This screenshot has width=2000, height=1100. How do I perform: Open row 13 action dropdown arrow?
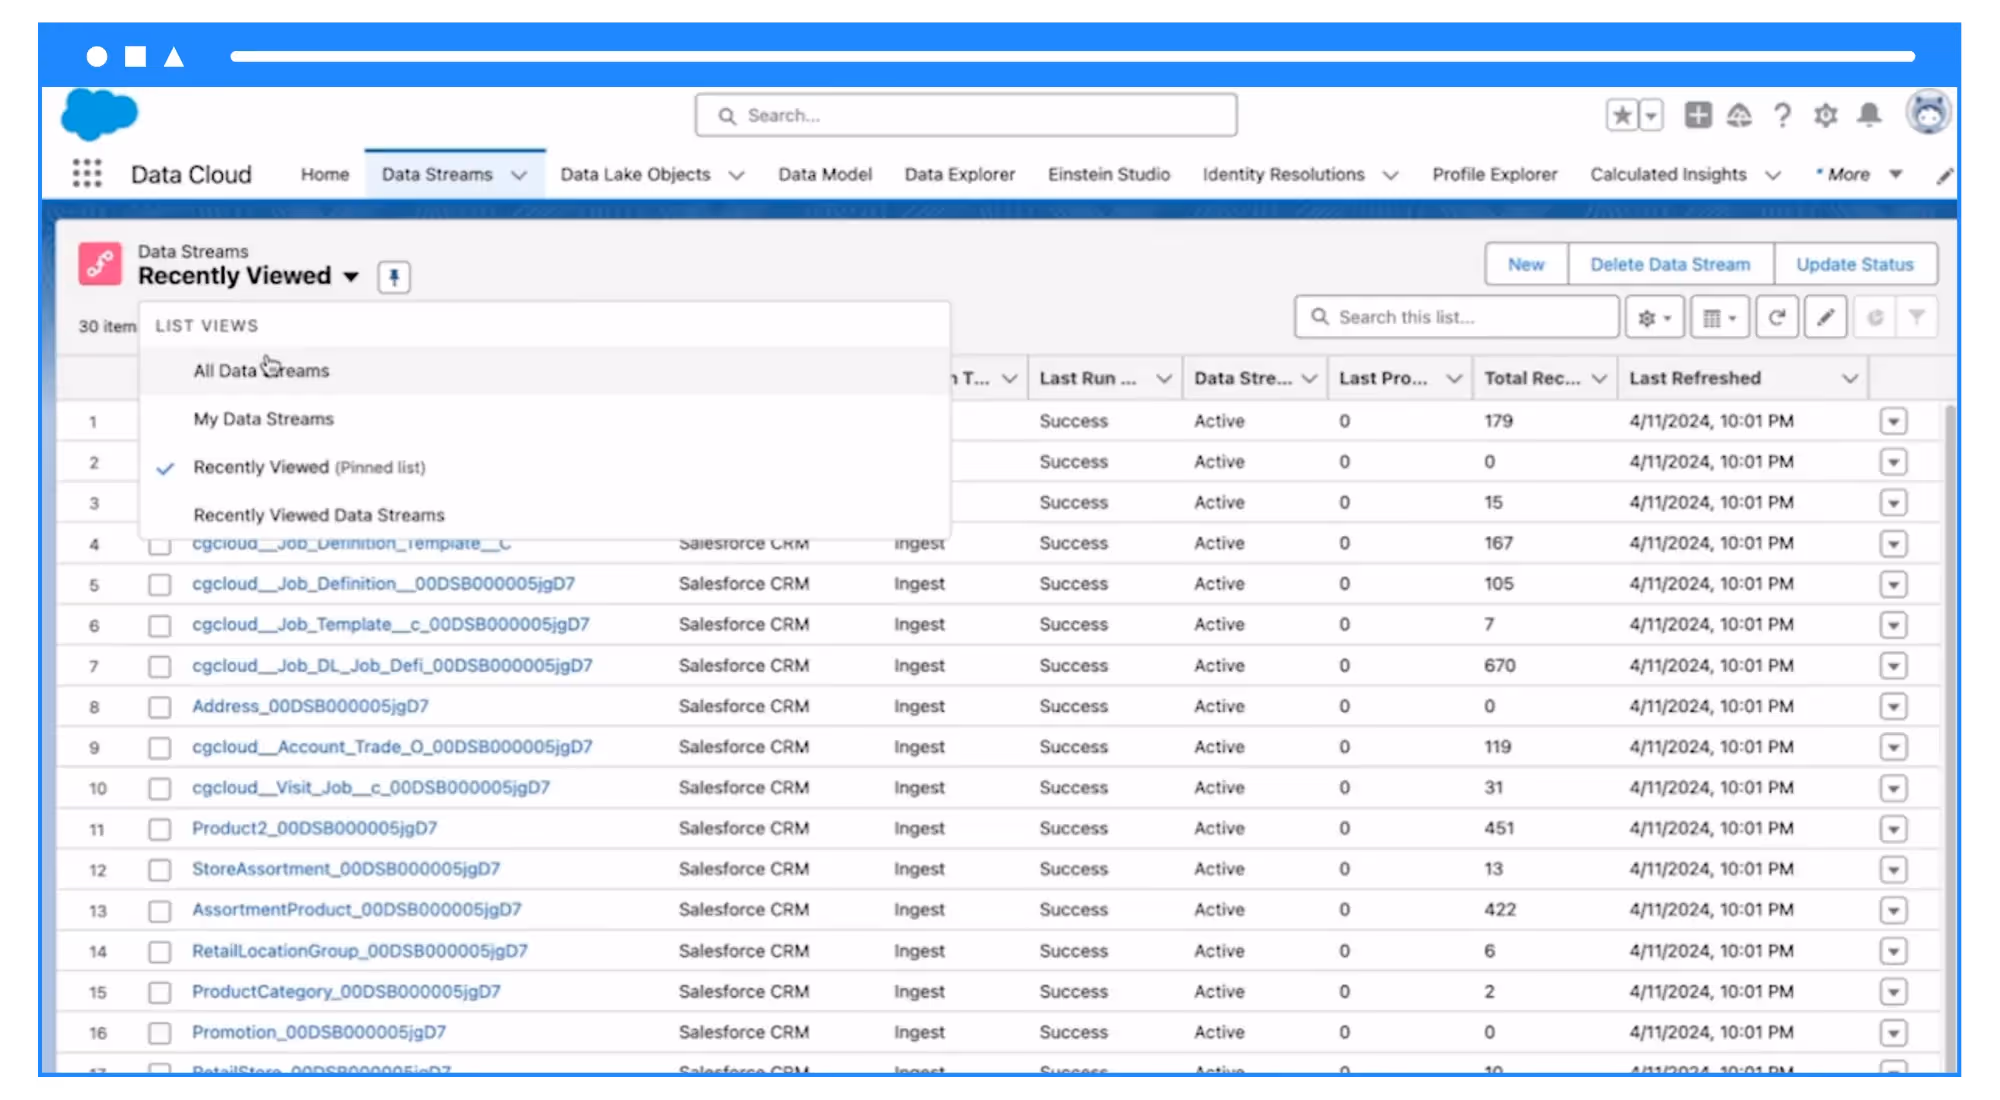(x=1893, y=910)
